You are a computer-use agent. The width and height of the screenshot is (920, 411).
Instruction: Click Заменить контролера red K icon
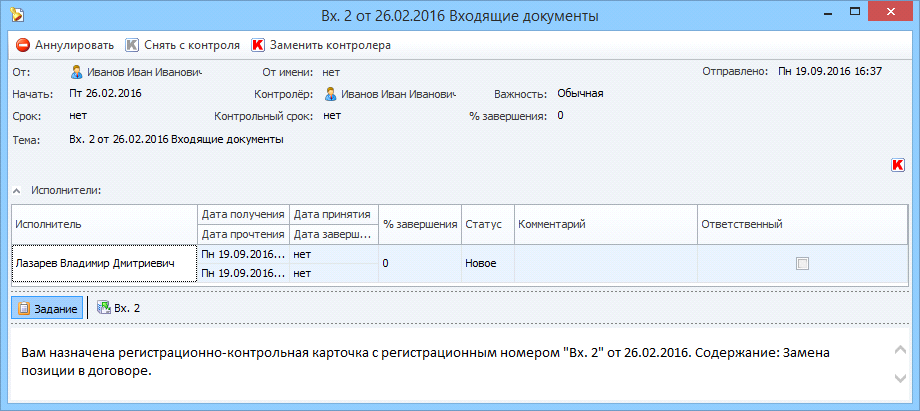tap(258, 45)
